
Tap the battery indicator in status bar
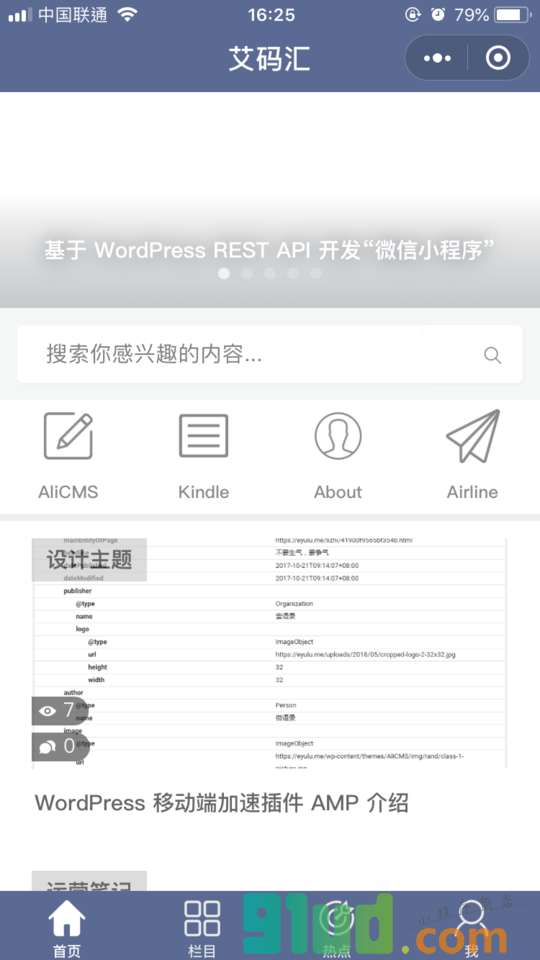tap(512, 15)
